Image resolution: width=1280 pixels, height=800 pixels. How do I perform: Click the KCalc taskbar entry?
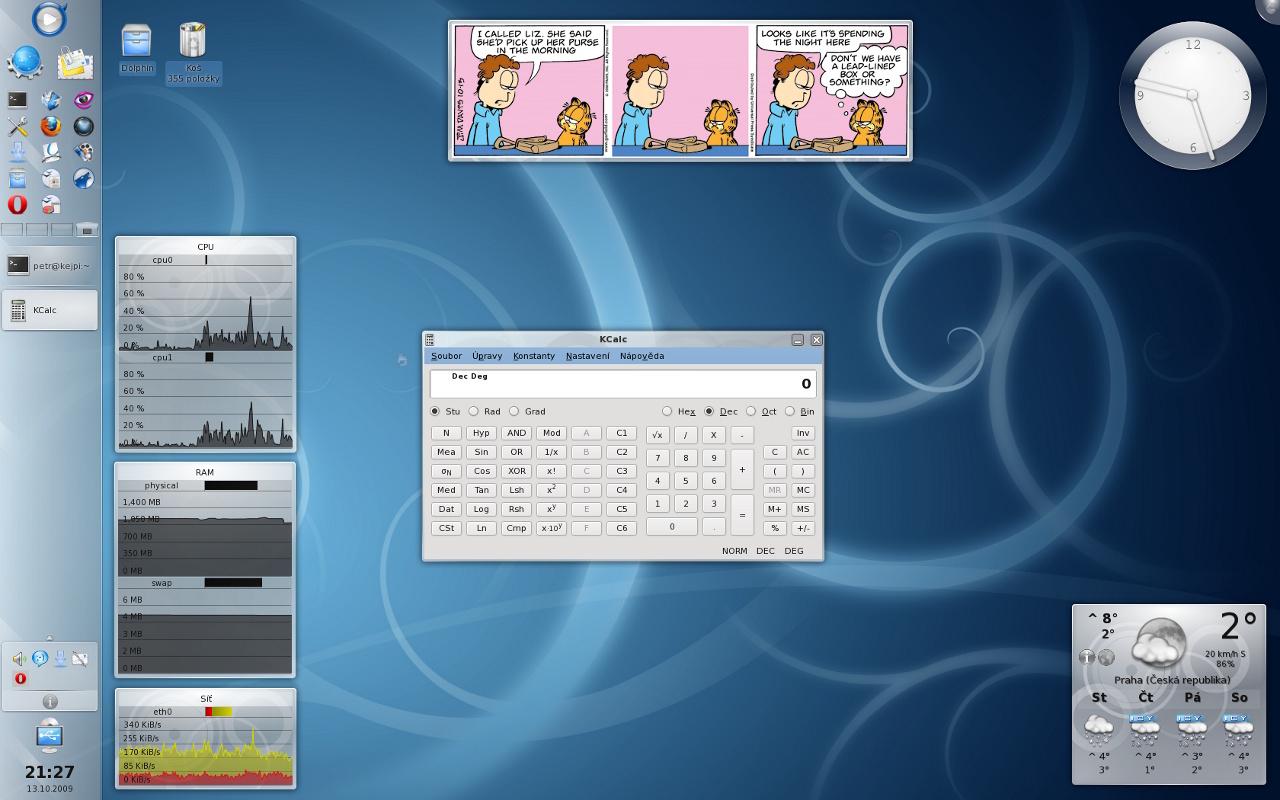click(x=50, y=310)
